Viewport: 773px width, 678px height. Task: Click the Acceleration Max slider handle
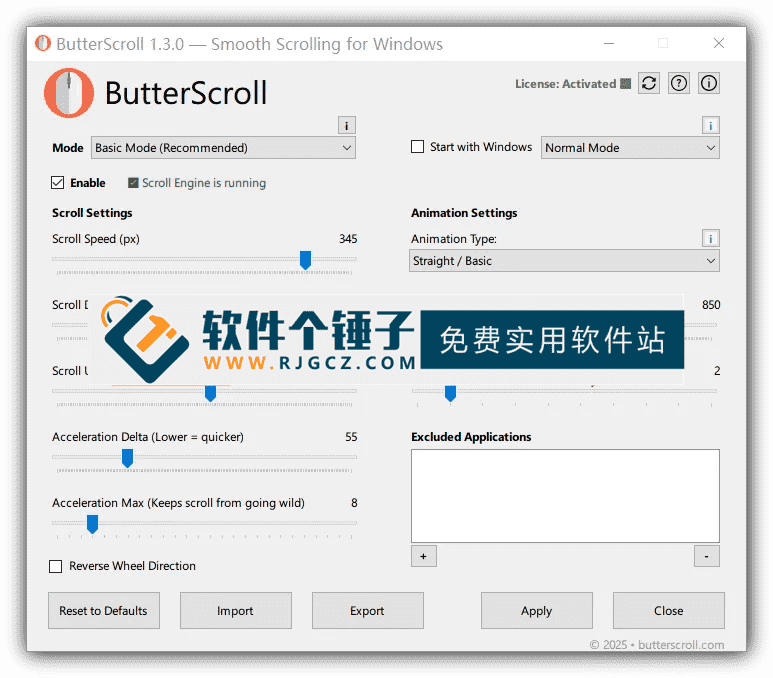tap(92, 524)
